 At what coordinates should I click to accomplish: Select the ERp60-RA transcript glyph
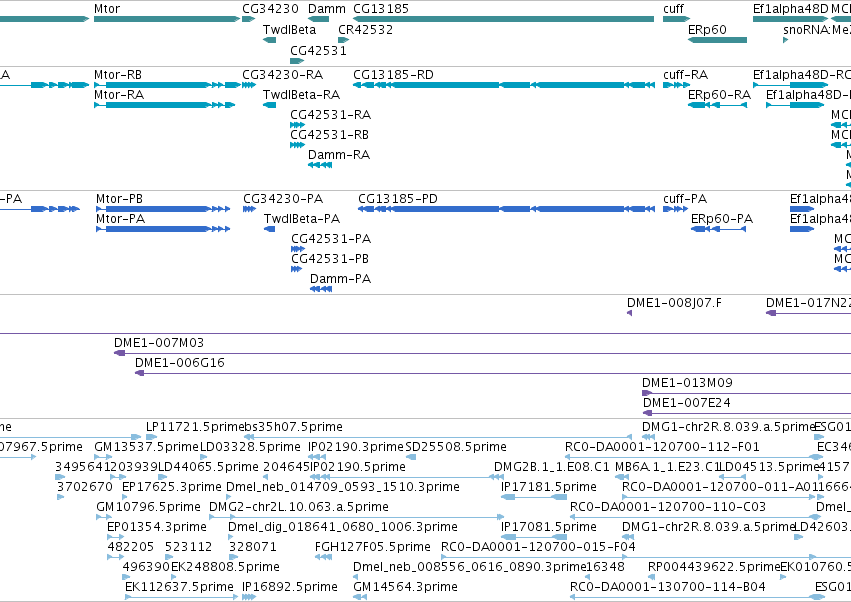click(x=717, y=105)
